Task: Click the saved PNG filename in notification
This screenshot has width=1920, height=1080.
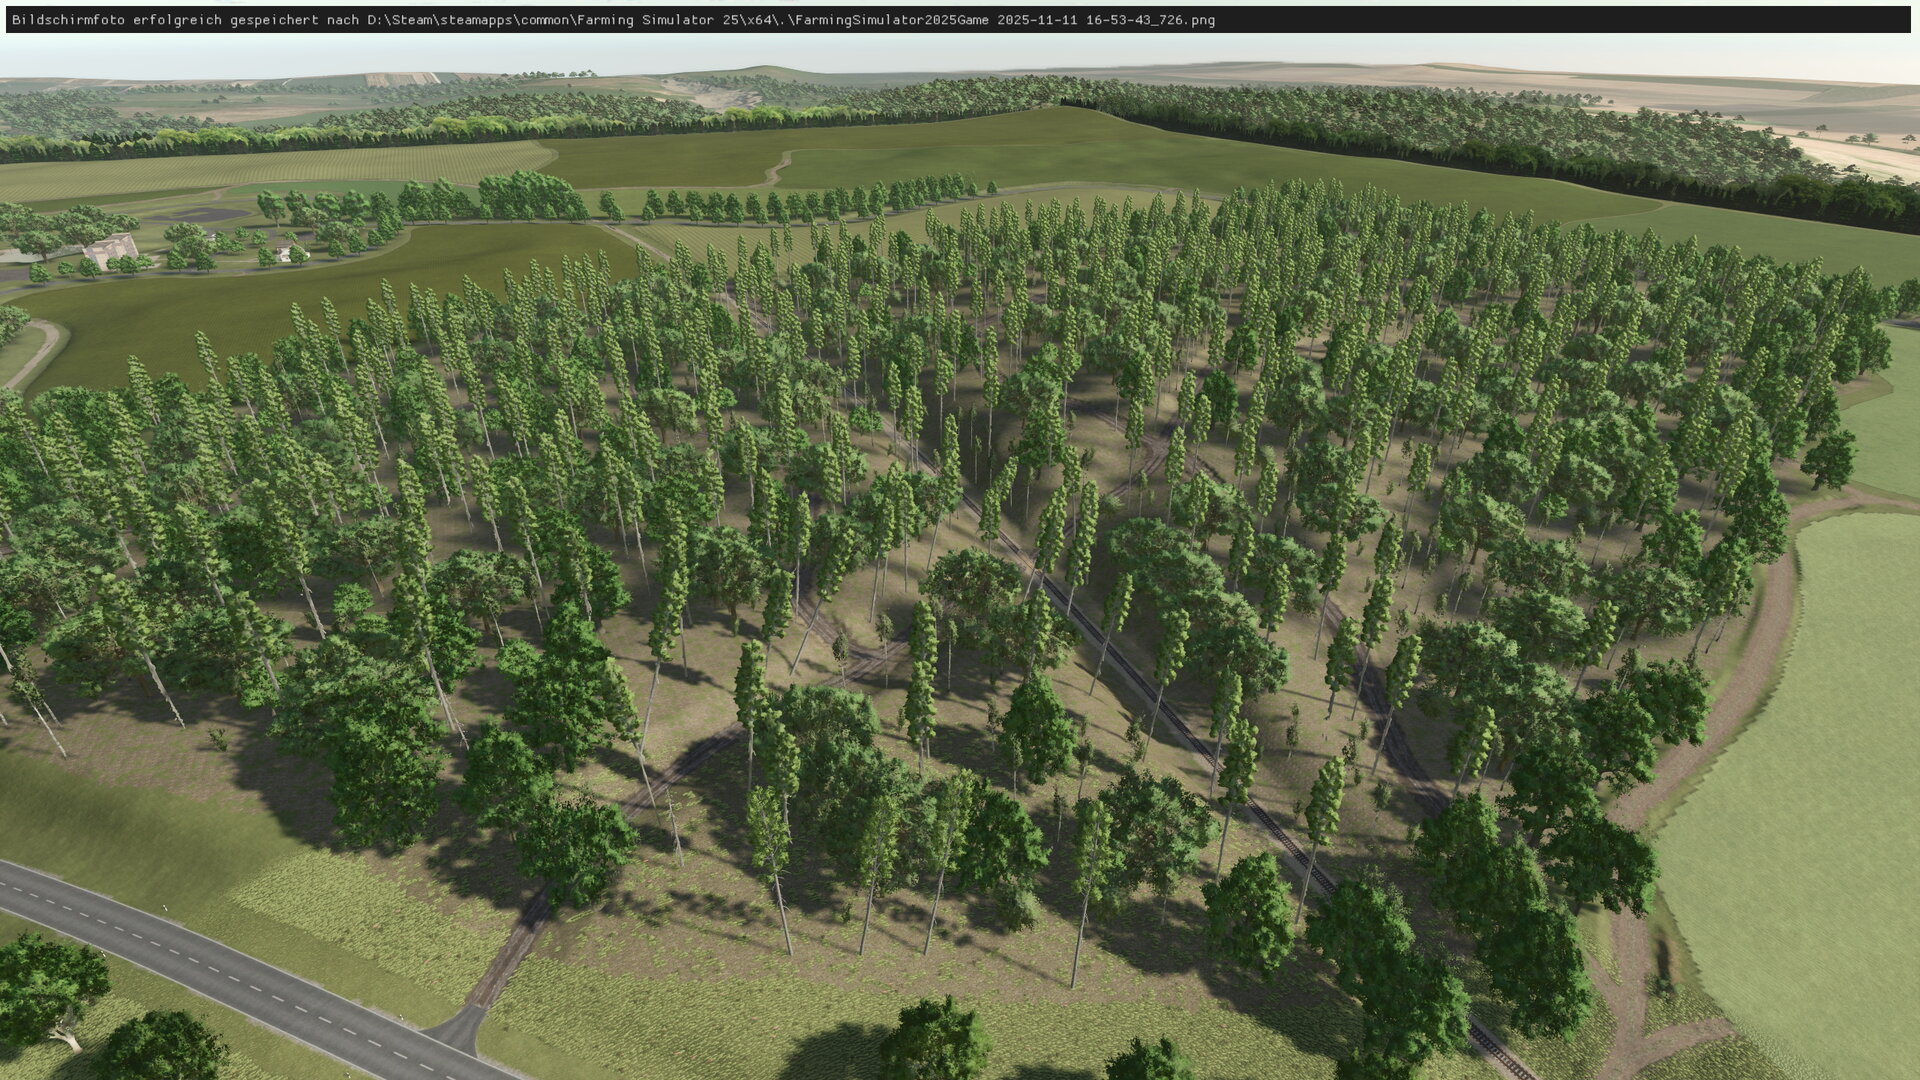Action: (x=1006, y=19)
